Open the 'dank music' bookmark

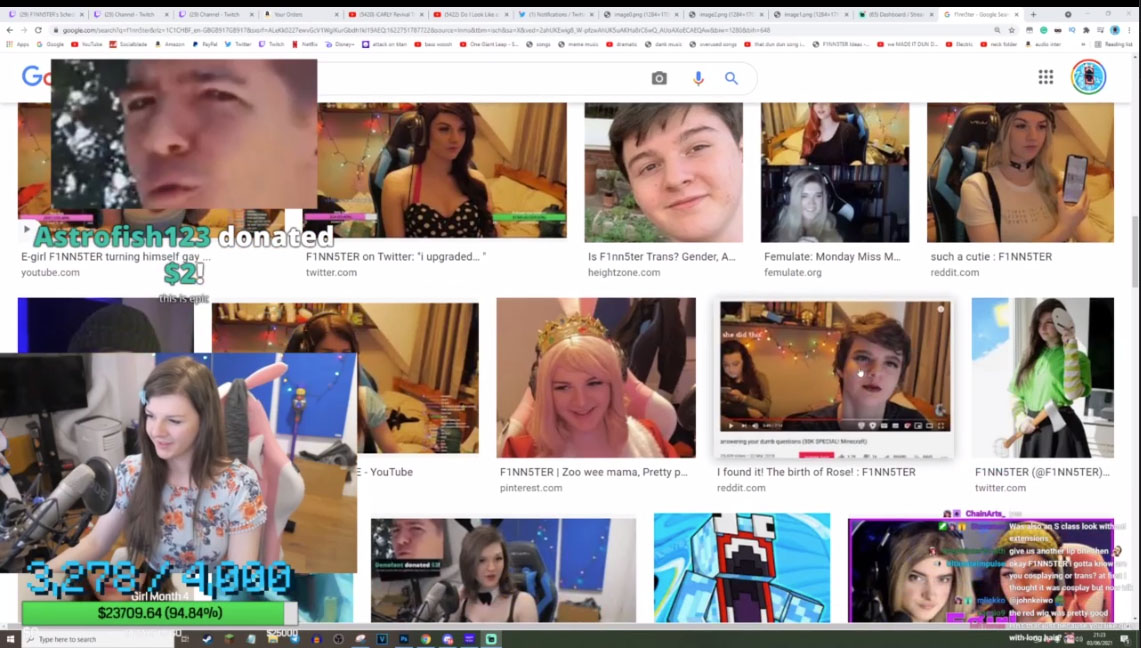coord(662,44)
